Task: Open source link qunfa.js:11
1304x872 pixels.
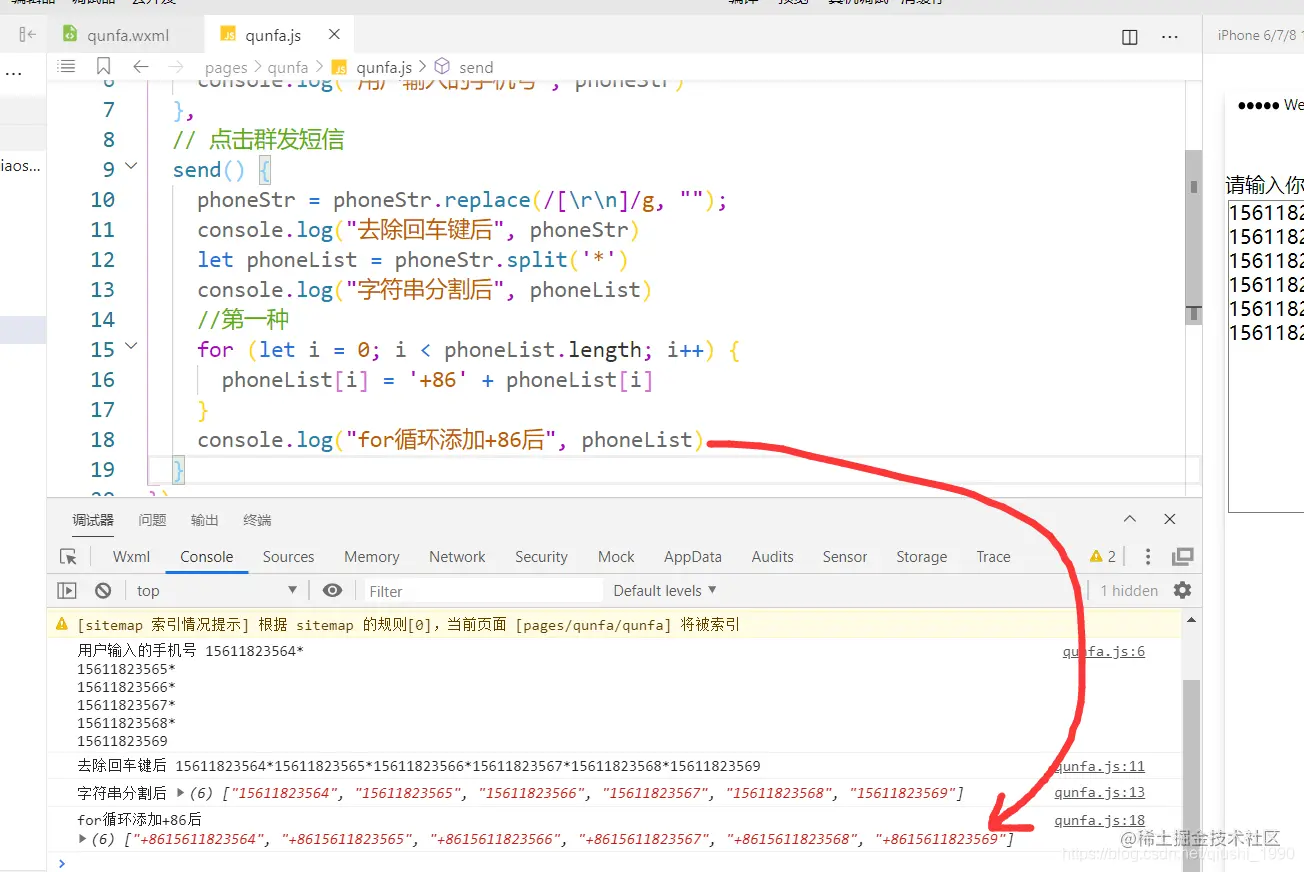Action: [1099, 766]
